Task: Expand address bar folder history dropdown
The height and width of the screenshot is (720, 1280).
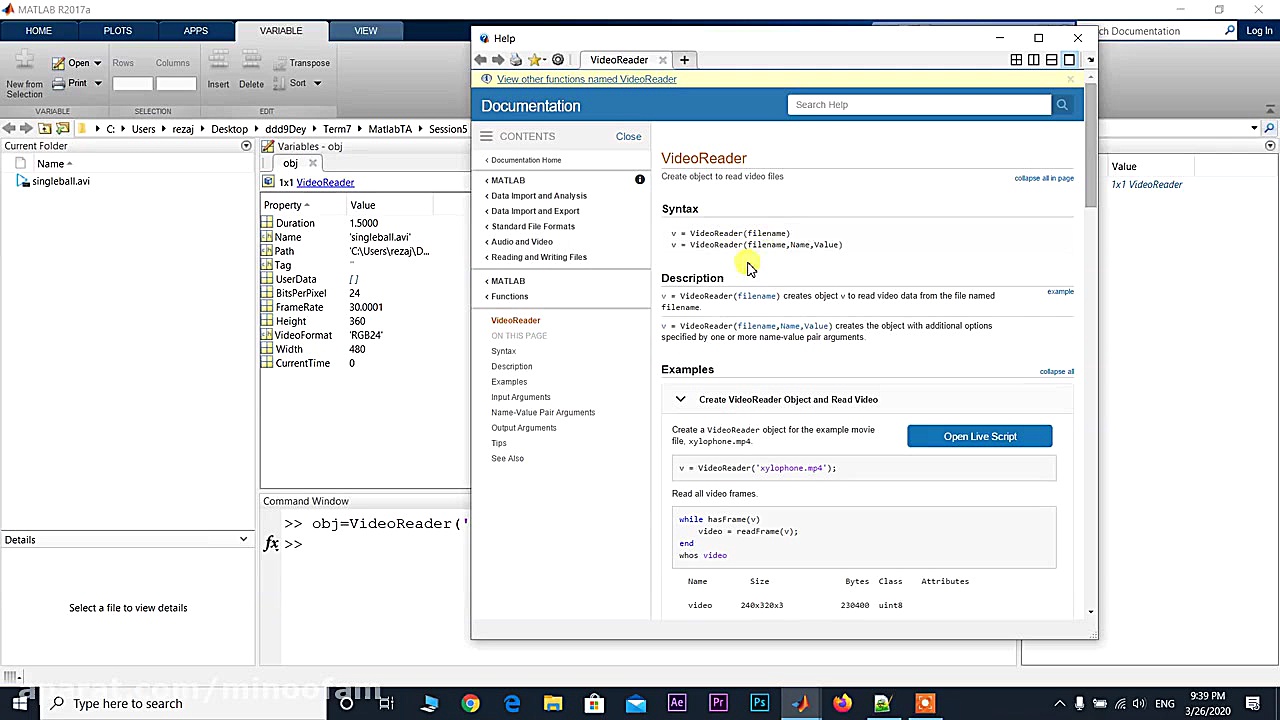Action: pos(1254,129)
